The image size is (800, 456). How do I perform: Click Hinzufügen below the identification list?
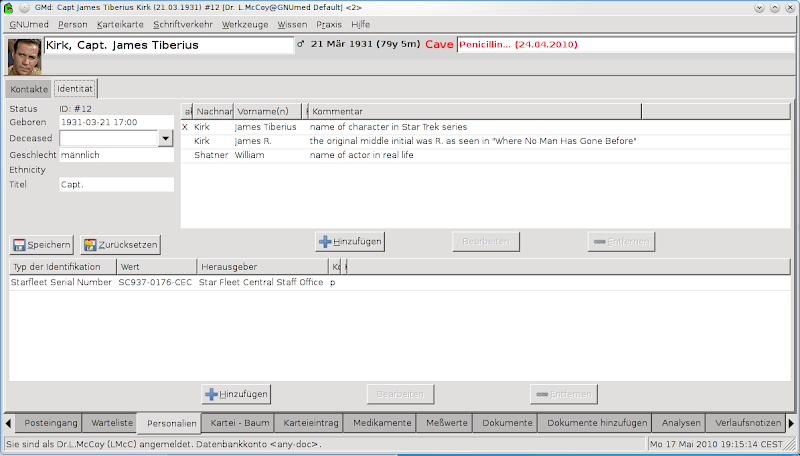236,394
